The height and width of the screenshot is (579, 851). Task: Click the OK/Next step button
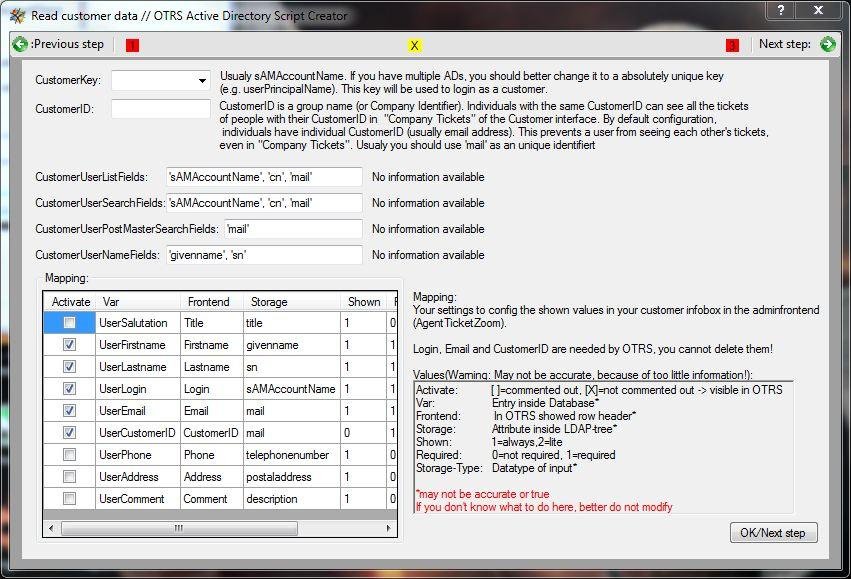tap(773, 533)
